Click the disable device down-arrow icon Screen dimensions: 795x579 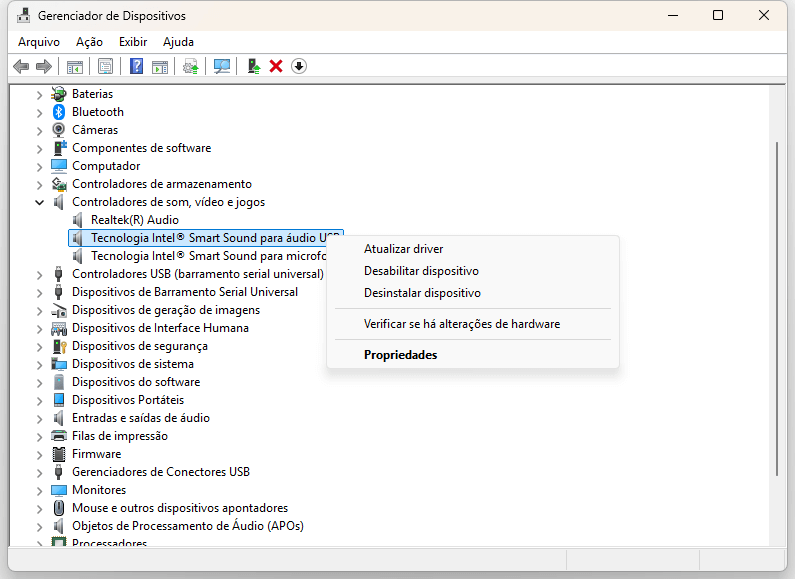298,66
